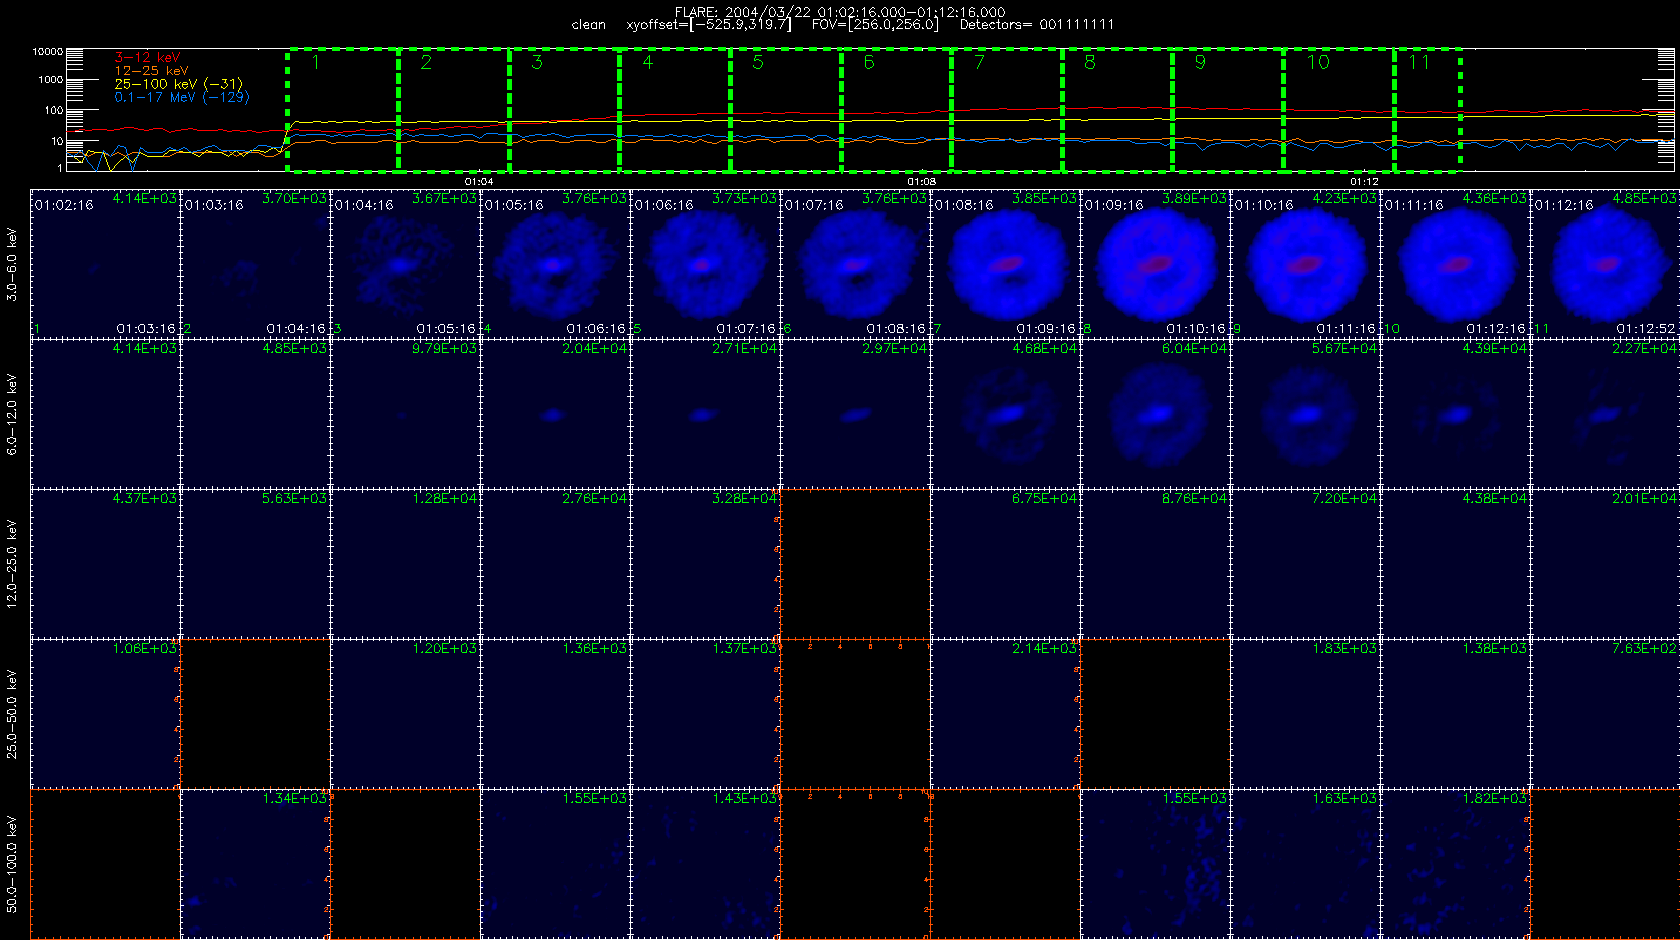Screen dimensions: 1680x940
Task: Open the 3.0-6.0 keV image starting 01:06:16
Action: click(x=705, y=264)
